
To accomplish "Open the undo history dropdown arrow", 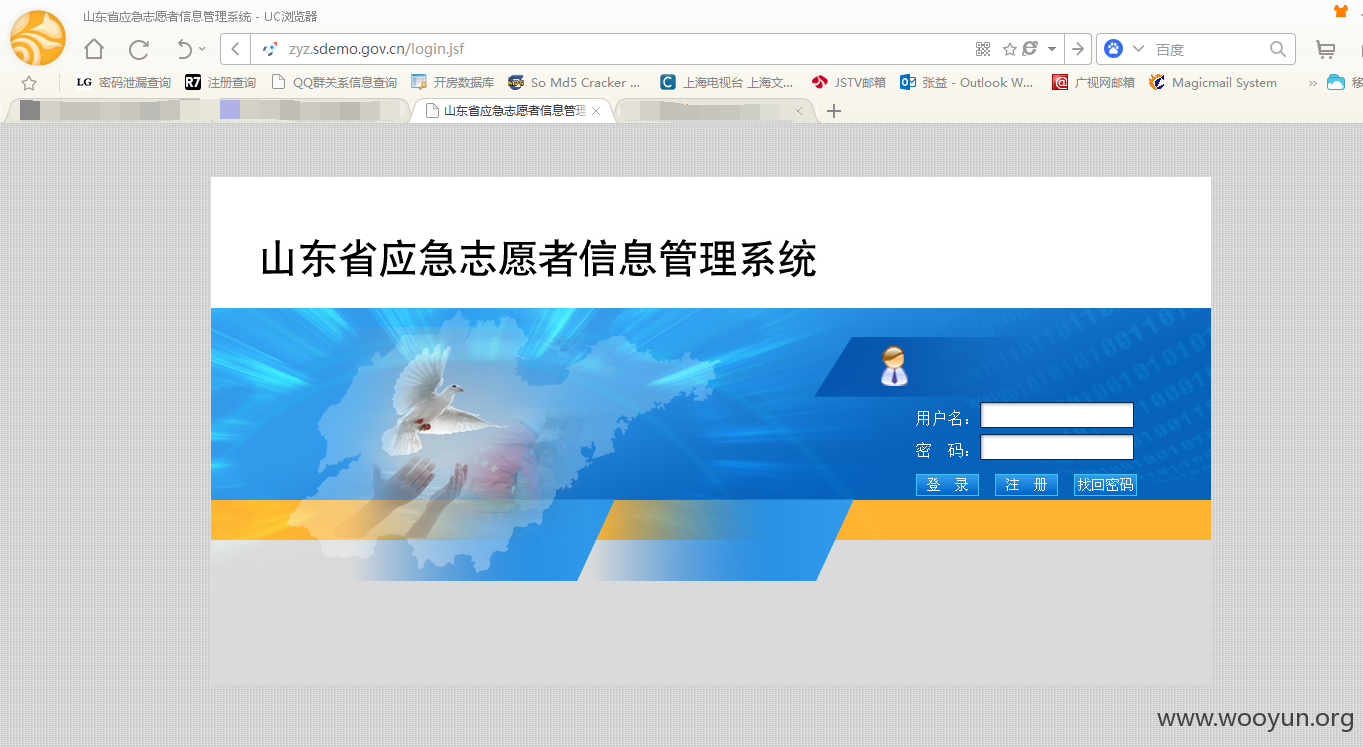I will pos(202,49).
